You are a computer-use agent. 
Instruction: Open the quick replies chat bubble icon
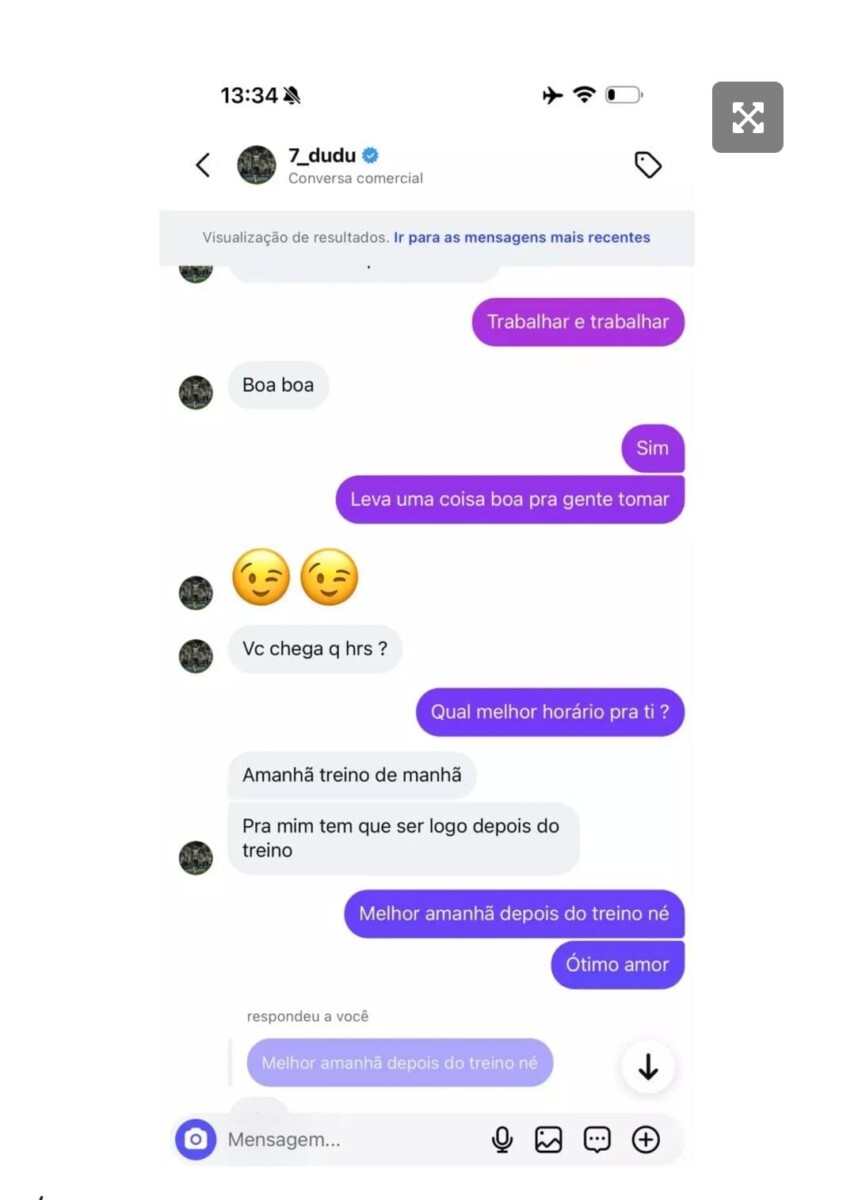pos(597,1139)
